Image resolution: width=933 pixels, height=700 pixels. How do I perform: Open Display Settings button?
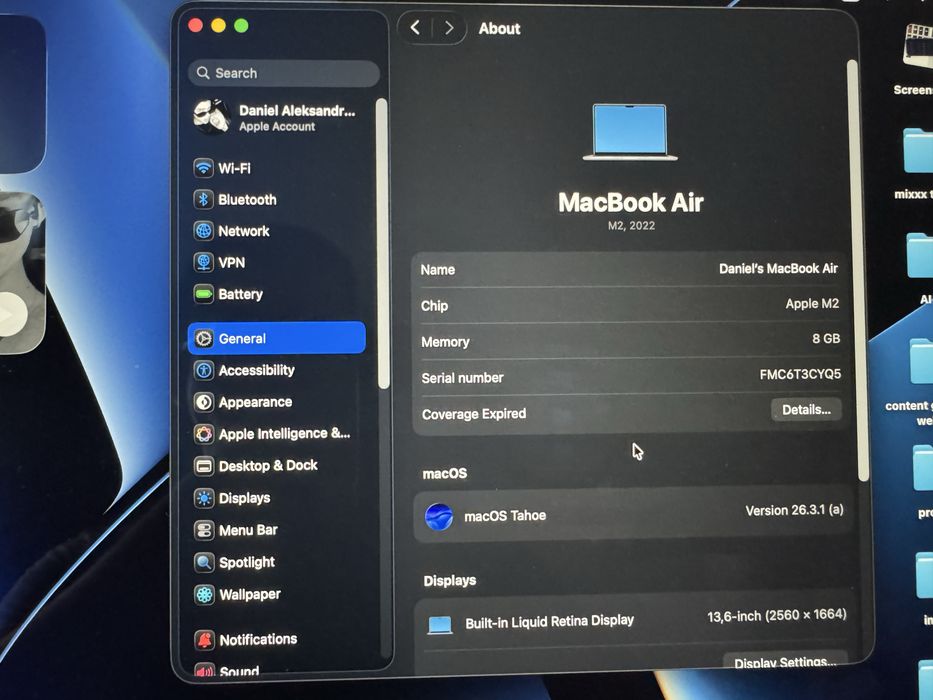(785, 662)
